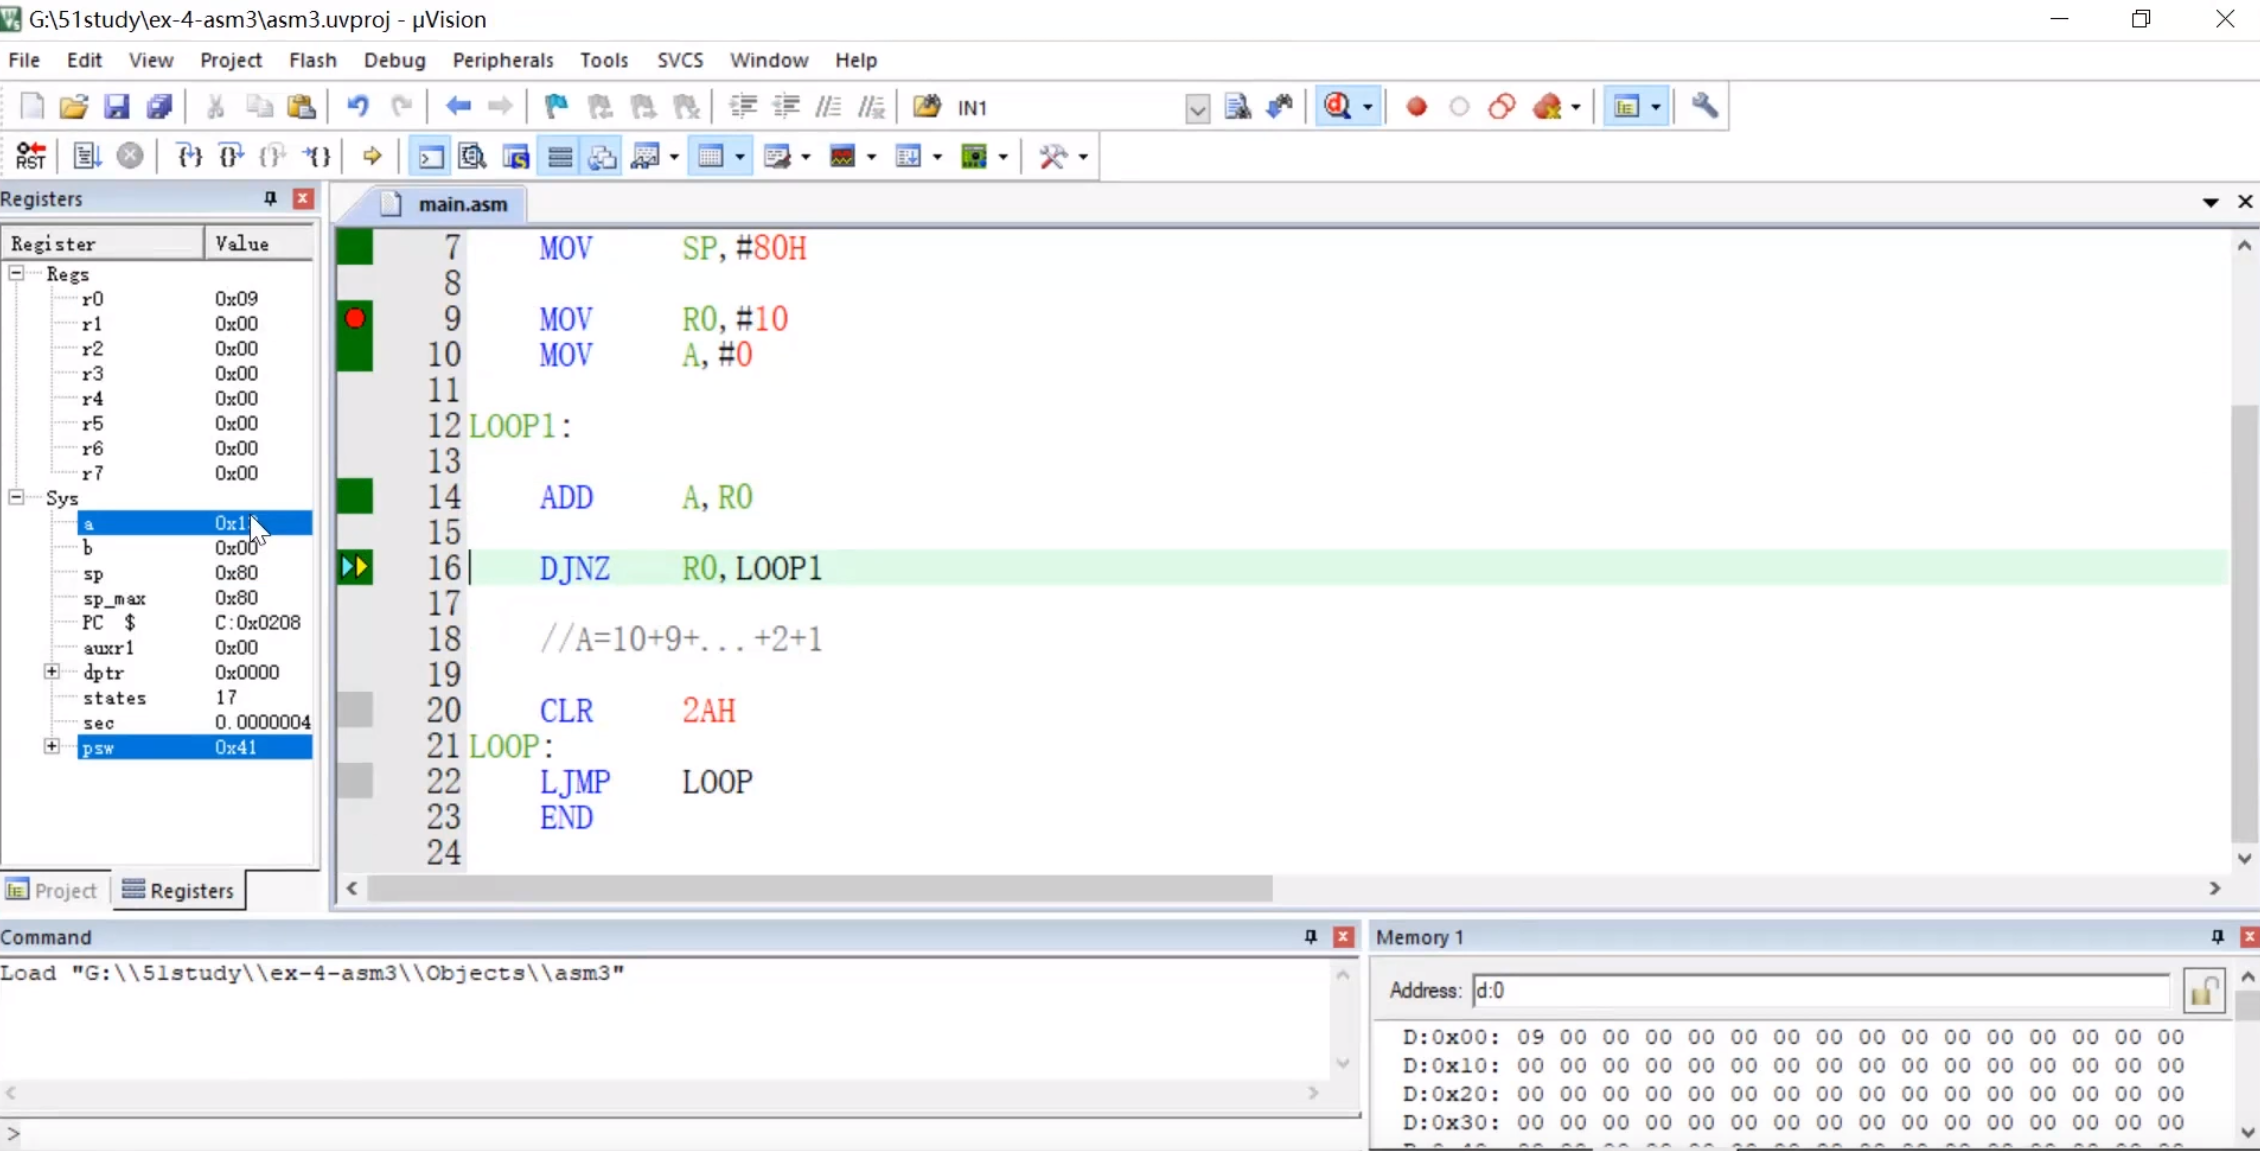Close the main.asm editor with the X

[x=2245, y=202]
